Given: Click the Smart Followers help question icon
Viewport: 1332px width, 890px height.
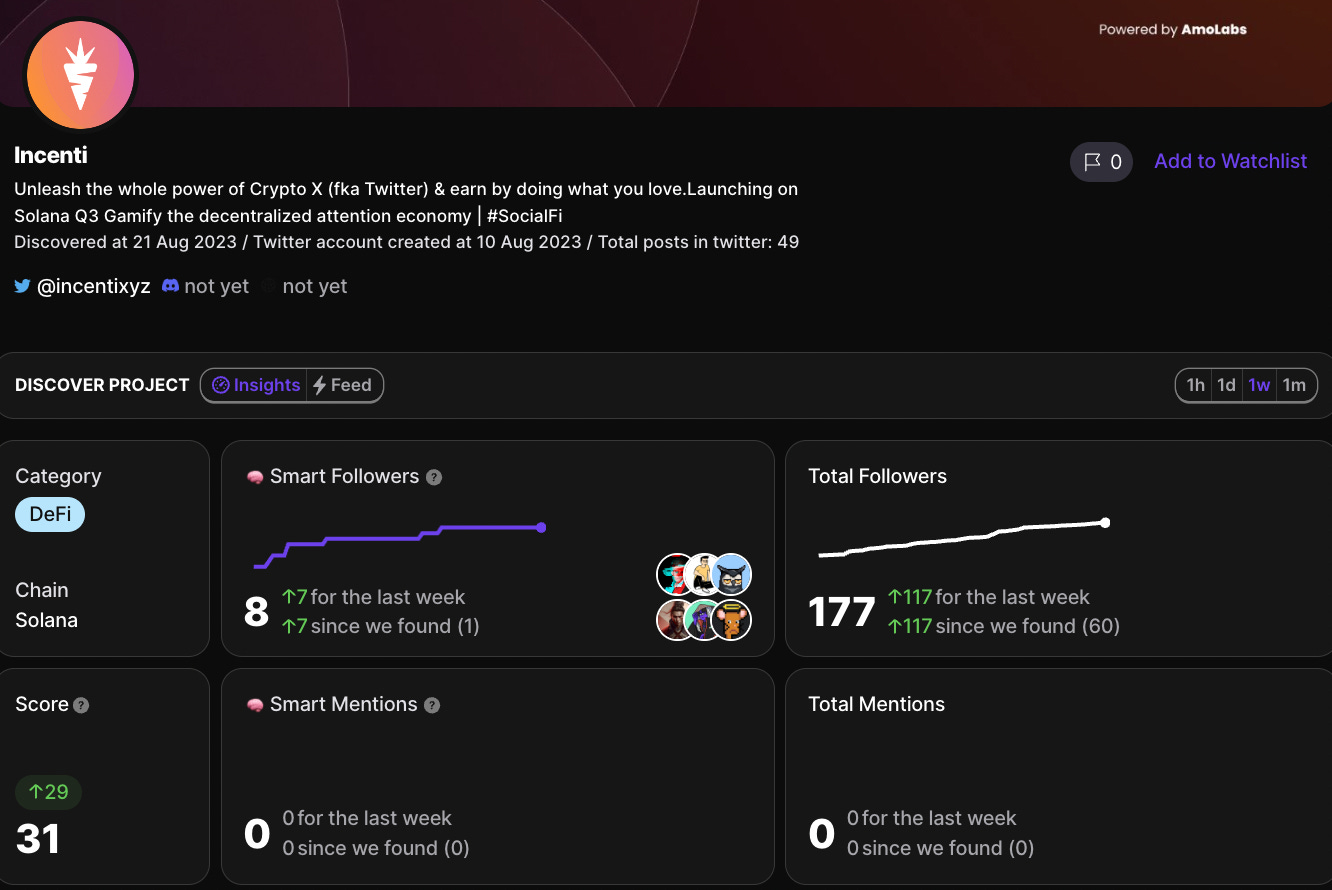Looking at the screenshot, I should point(434,477).
